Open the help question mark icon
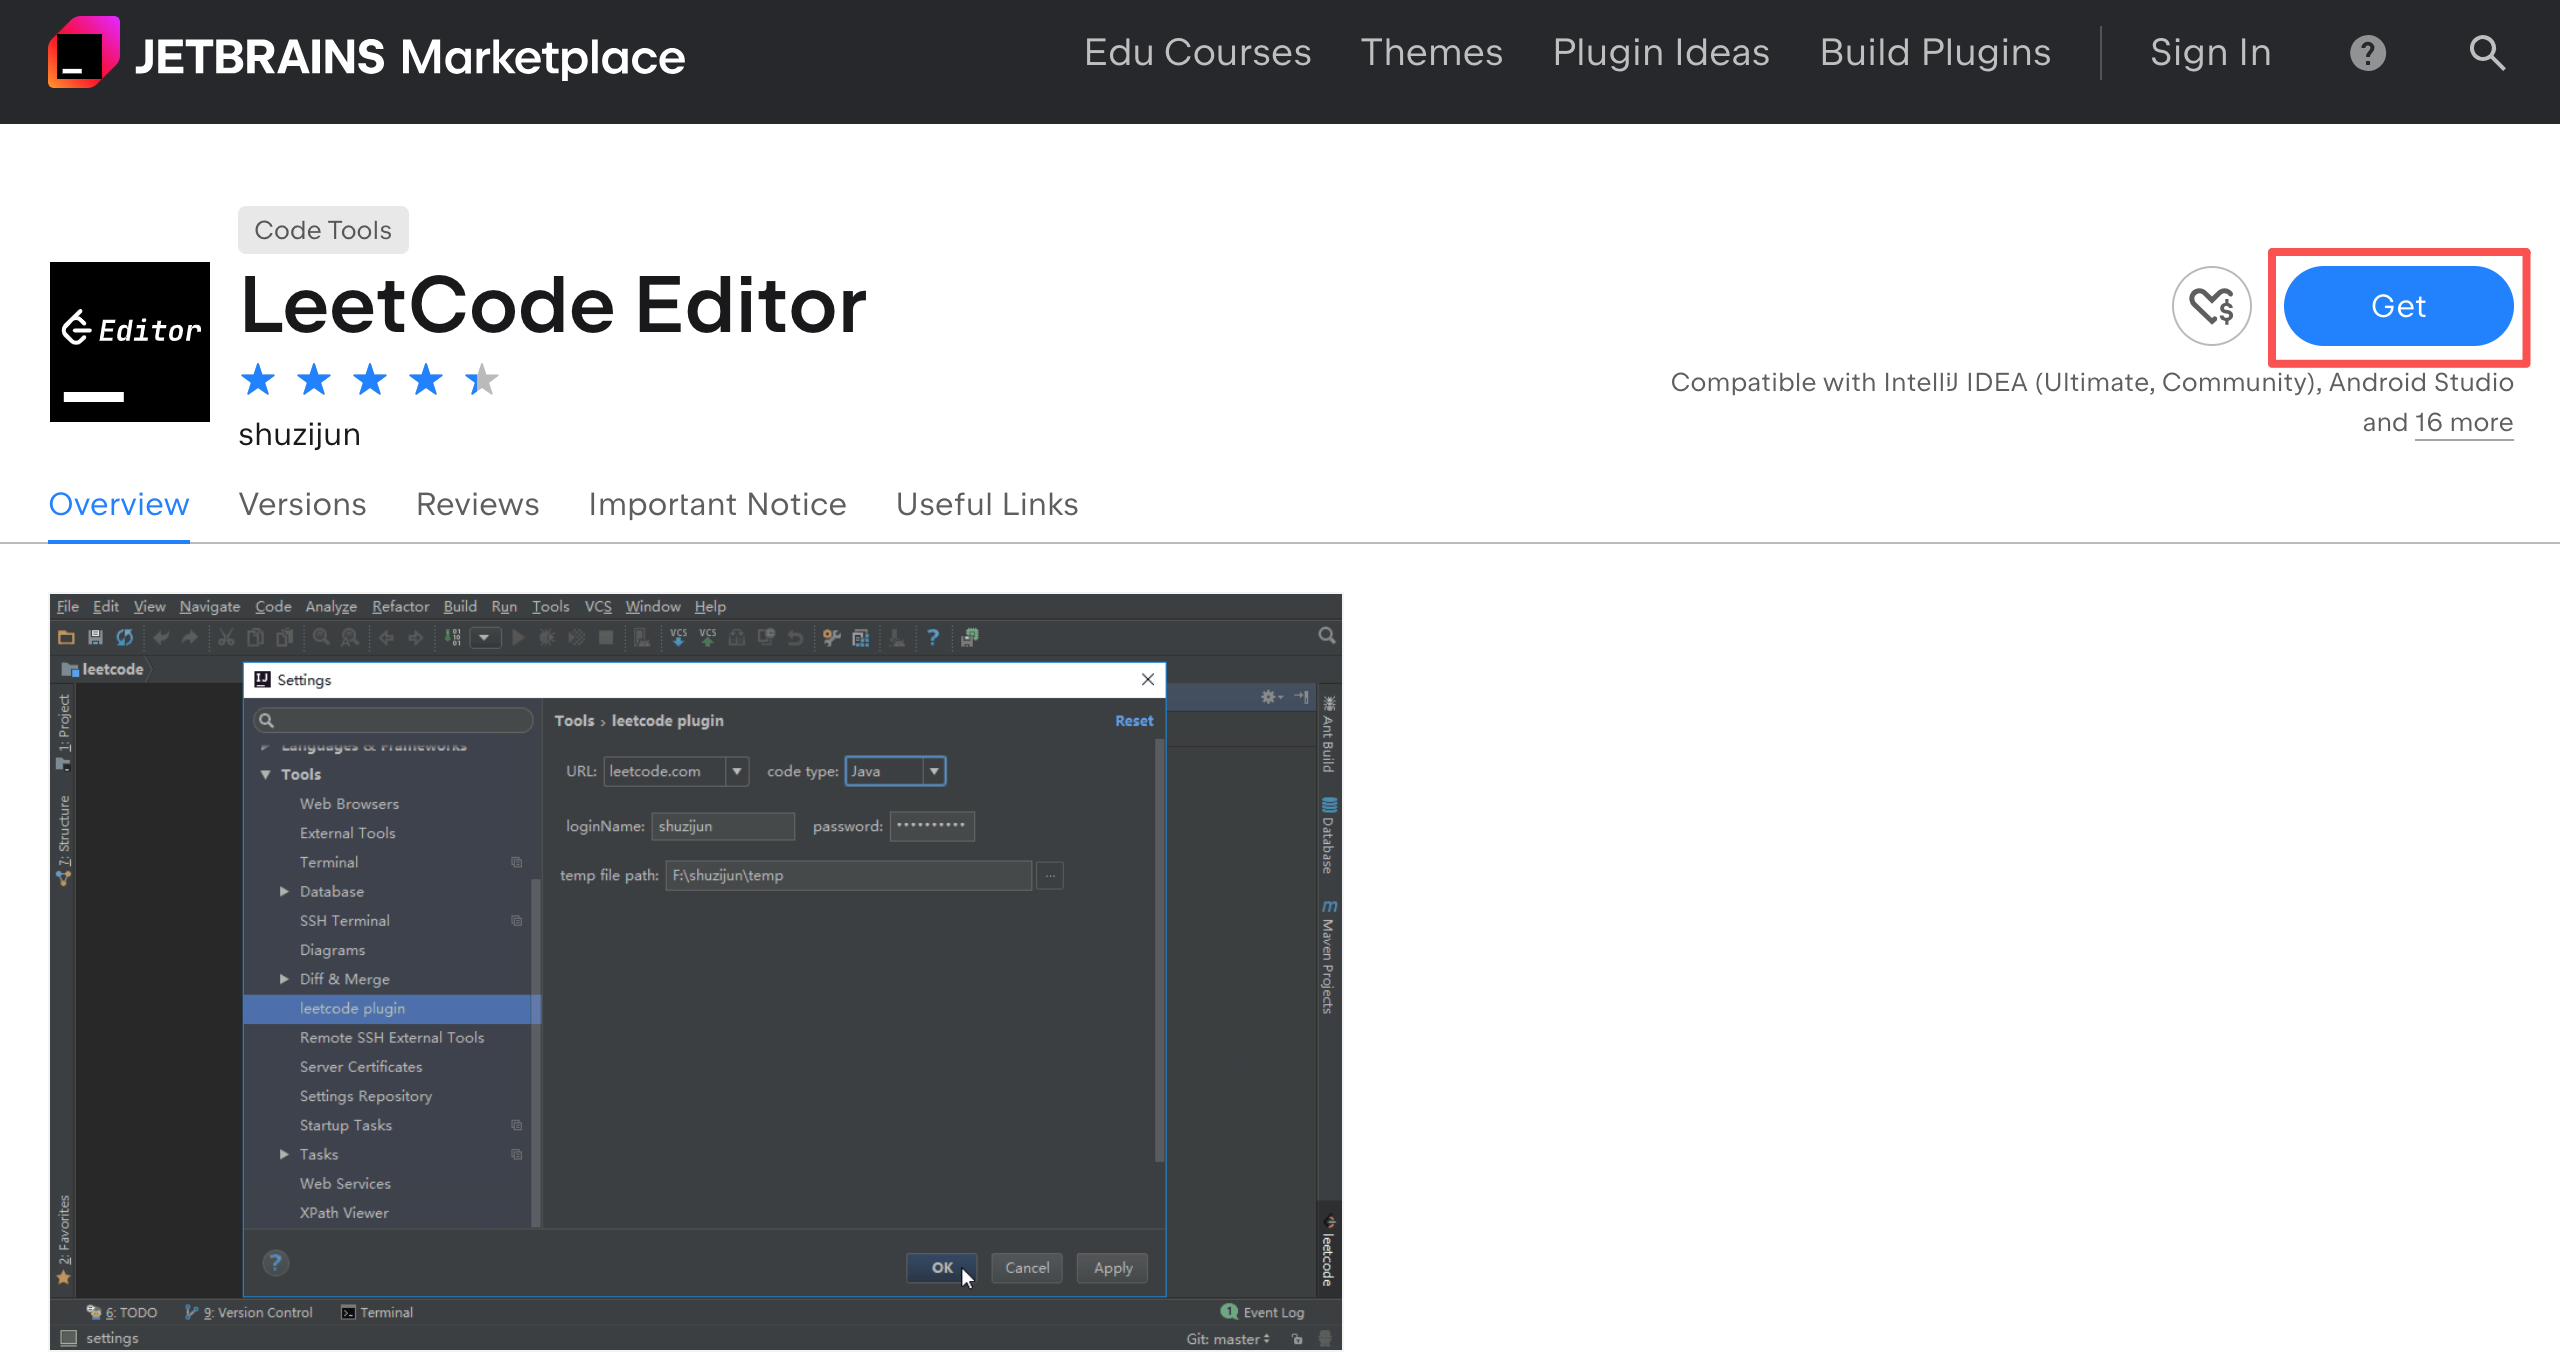The height and width of the screenshot is (1352, 2560). [2367, 53]
